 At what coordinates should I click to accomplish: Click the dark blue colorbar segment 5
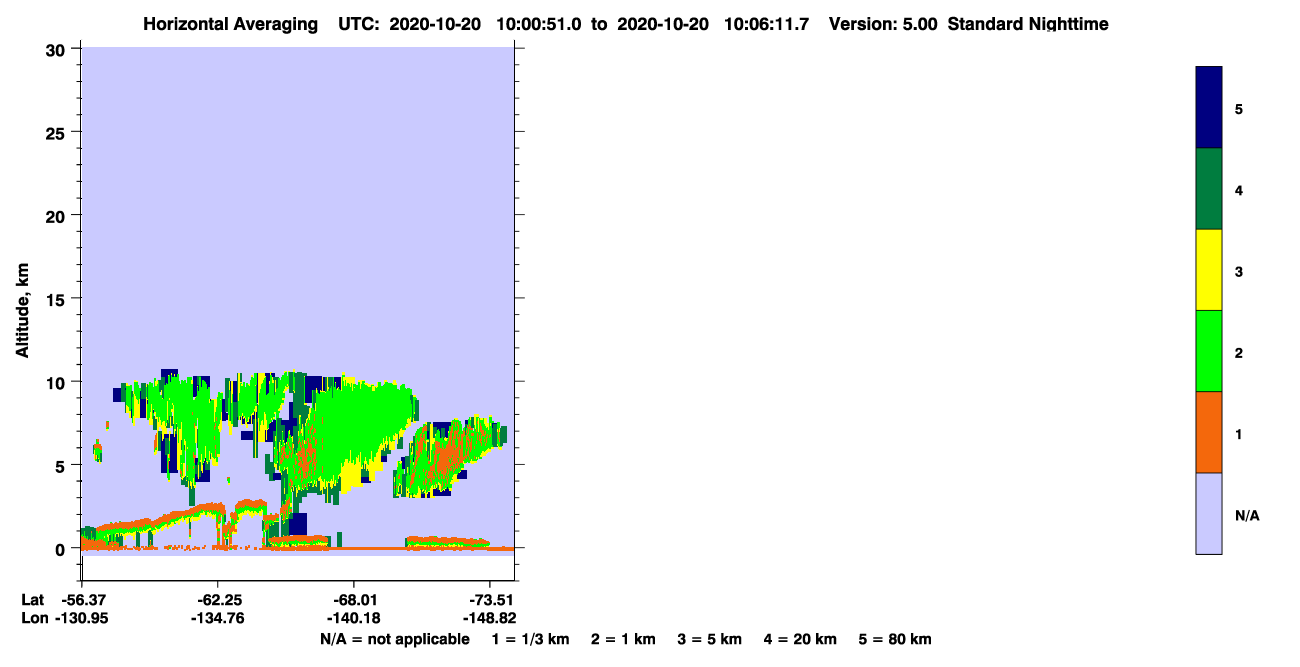click(1209, 108)
